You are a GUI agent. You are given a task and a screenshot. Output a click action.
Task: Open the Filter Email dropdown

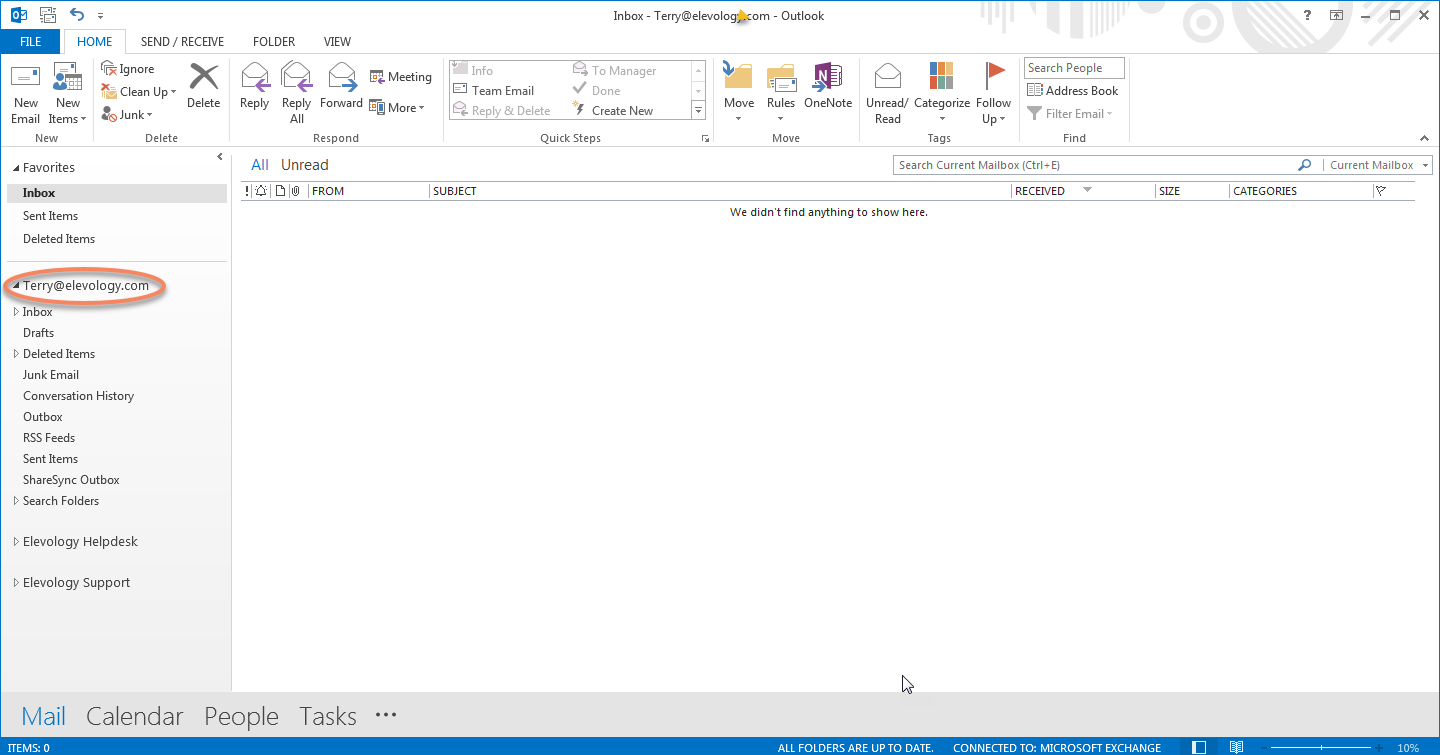point(1070,113)
